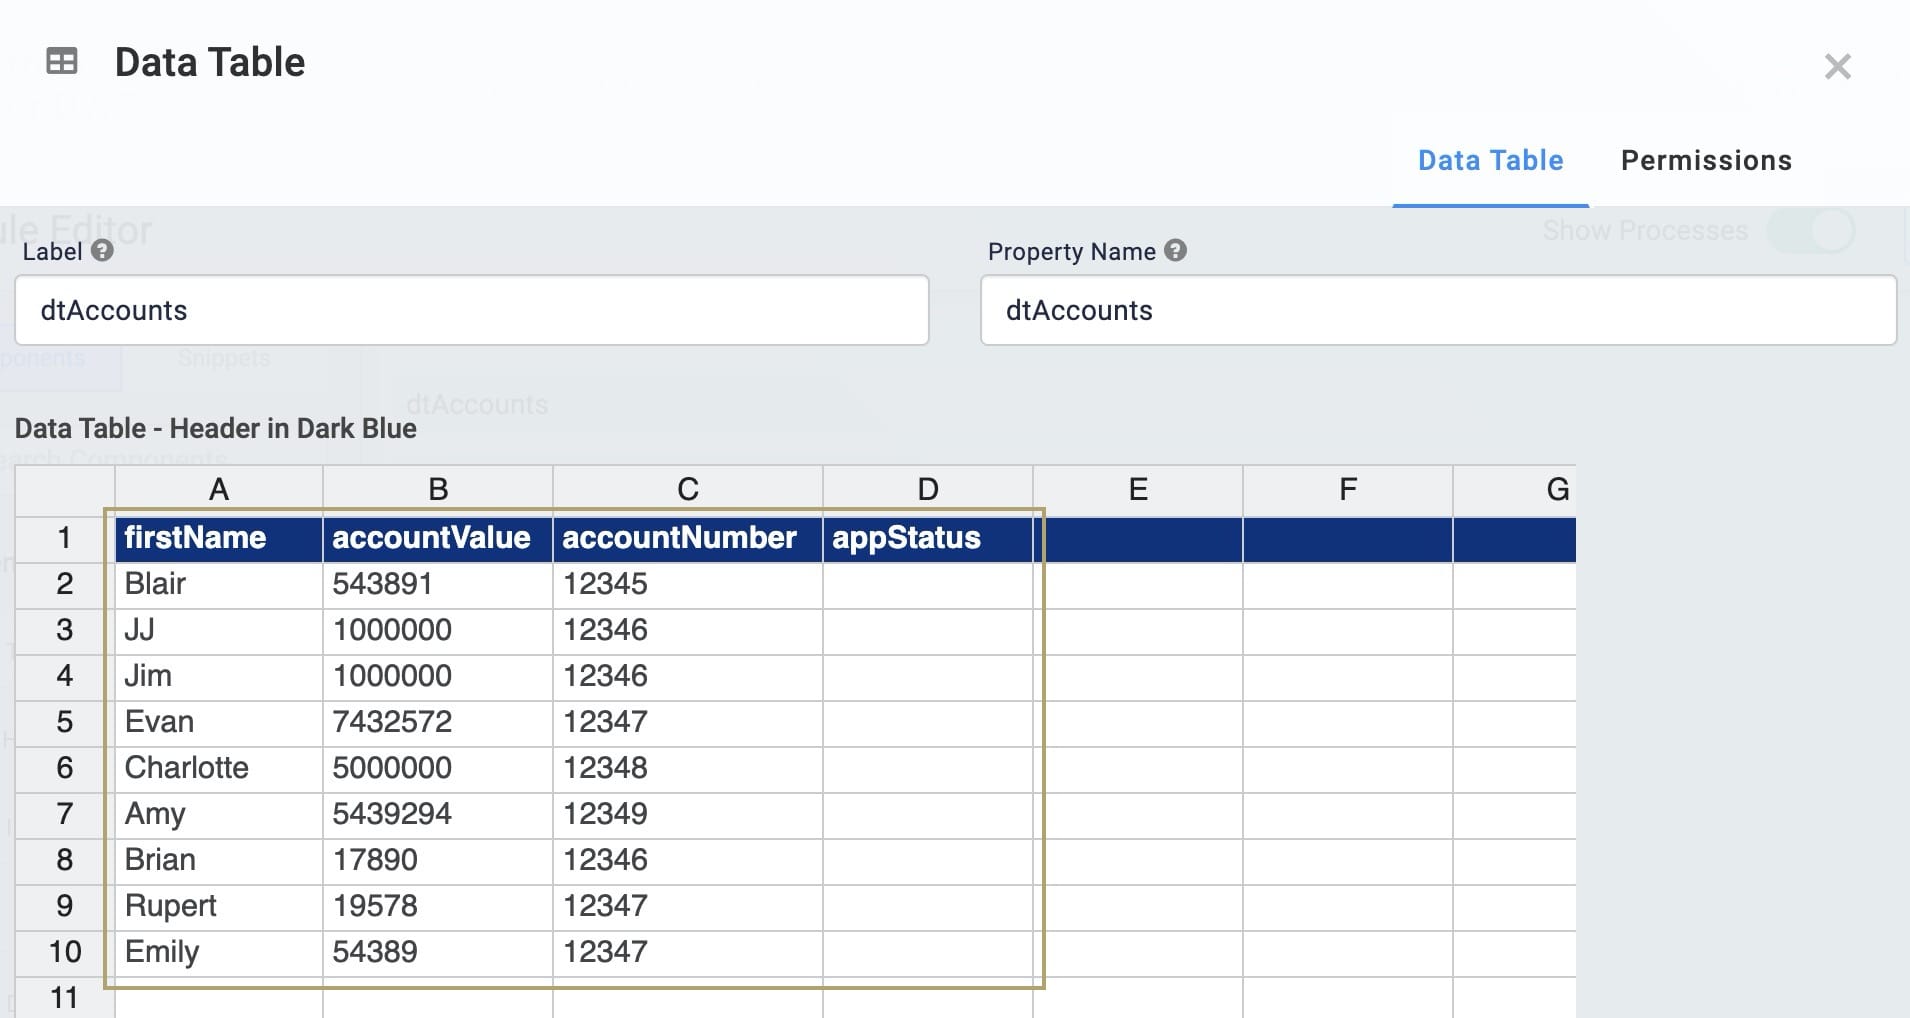Select column D header
This screenshot has width=1910, height=1018.
pos(928,490)
